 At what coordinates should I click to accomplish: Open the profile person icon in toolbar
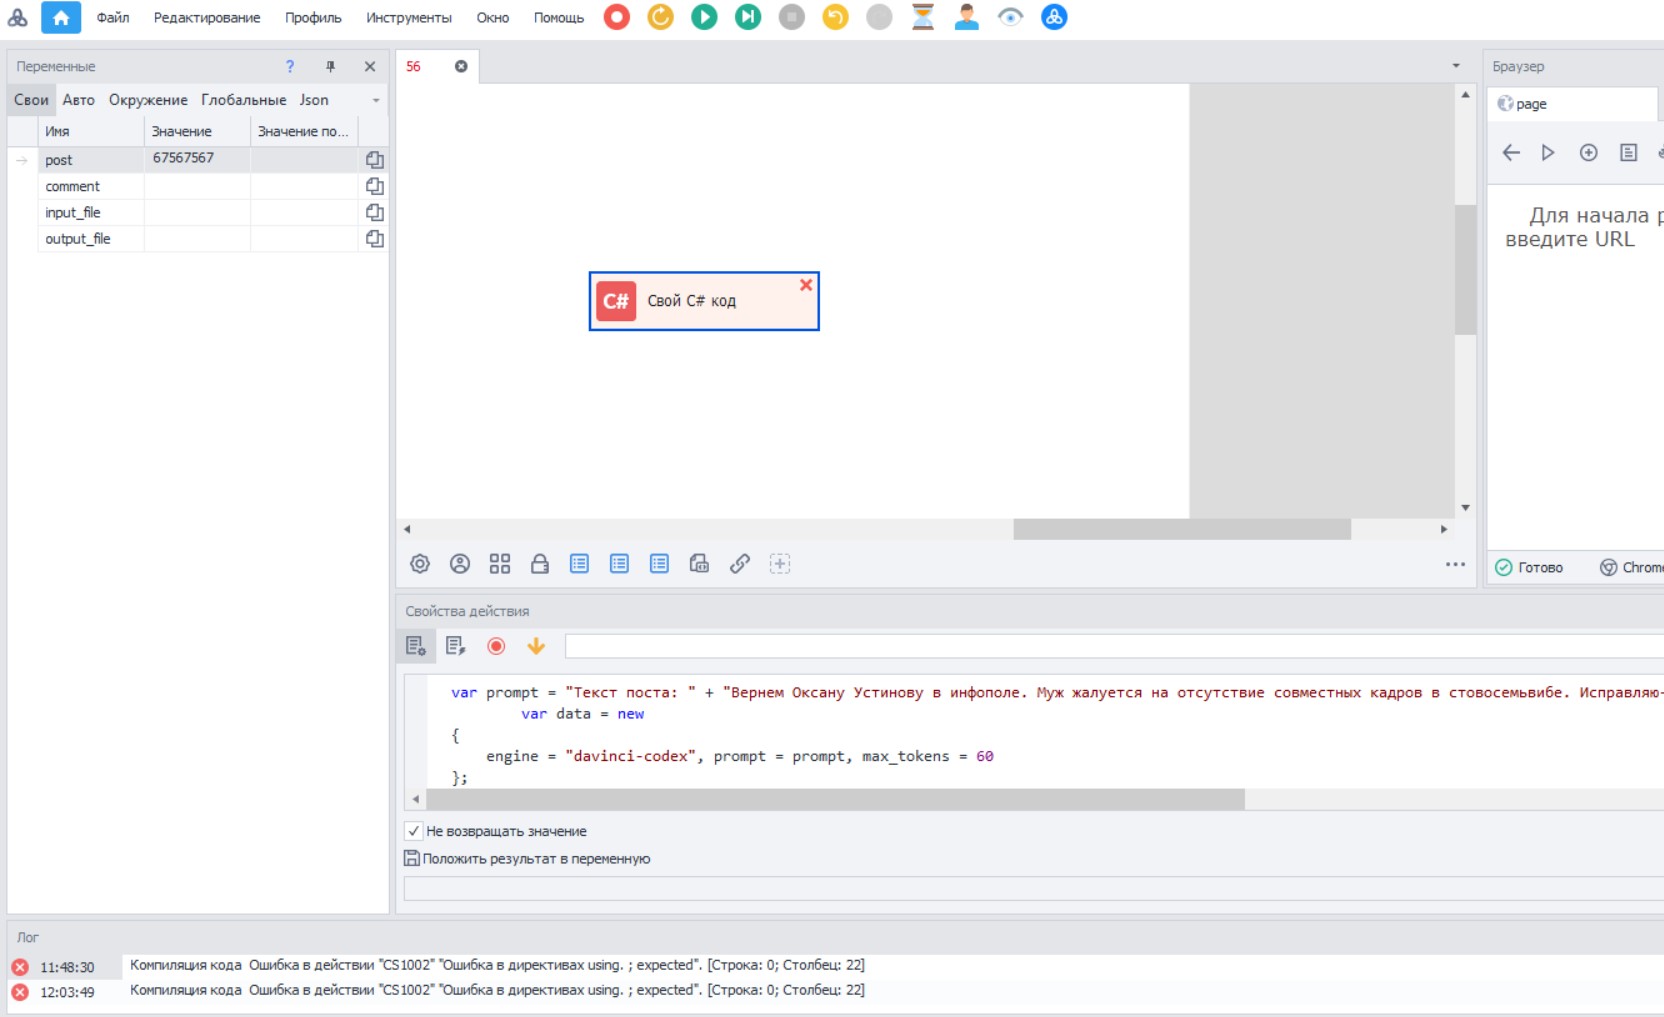click(x=966, y=17)
